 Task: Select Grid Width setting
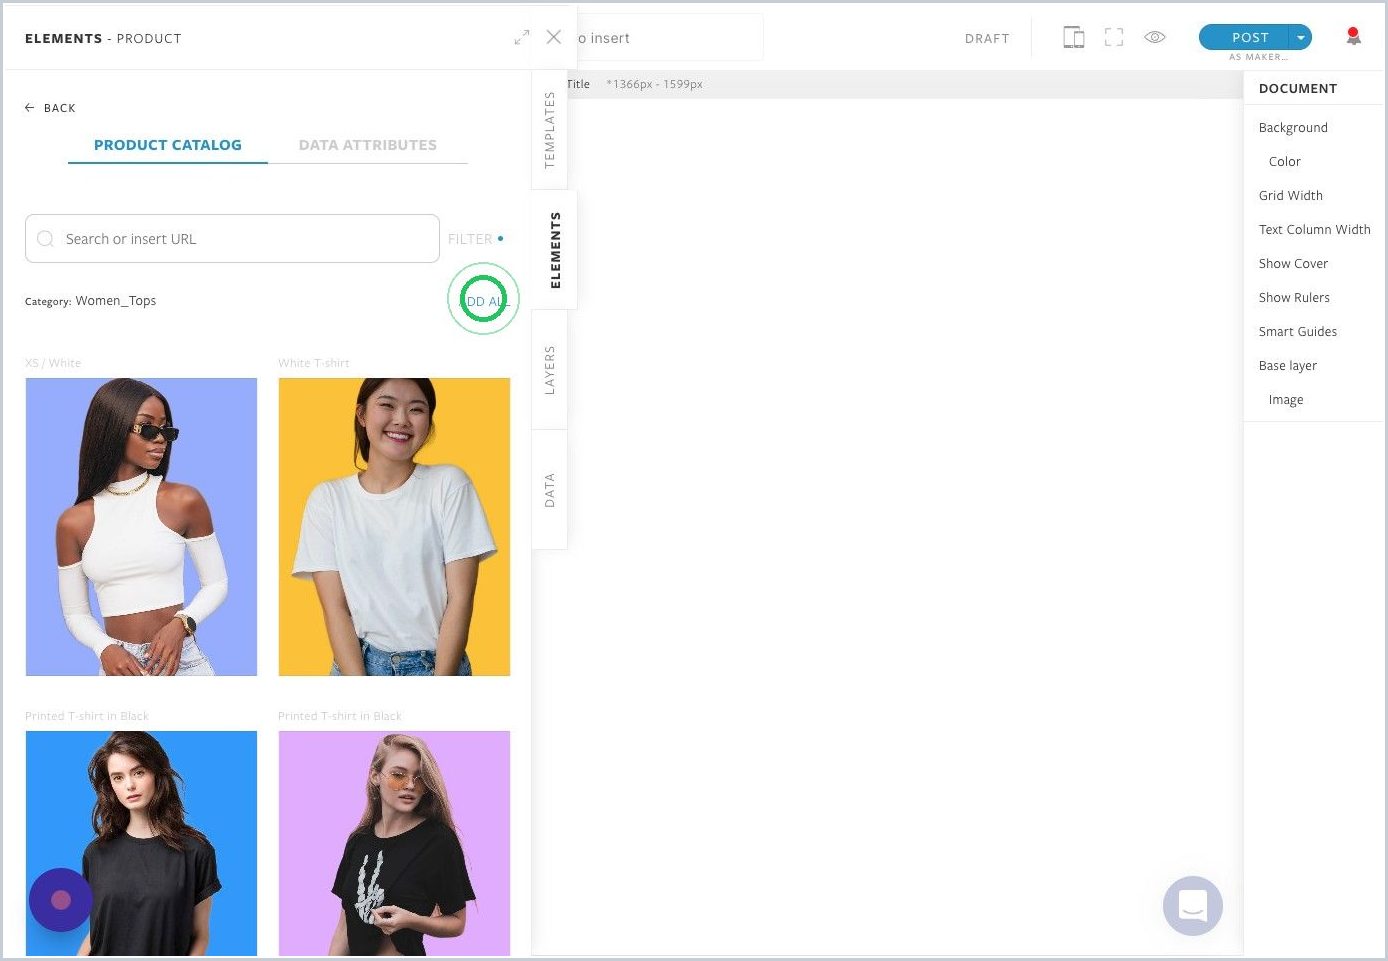click(x=1291, y=196)
